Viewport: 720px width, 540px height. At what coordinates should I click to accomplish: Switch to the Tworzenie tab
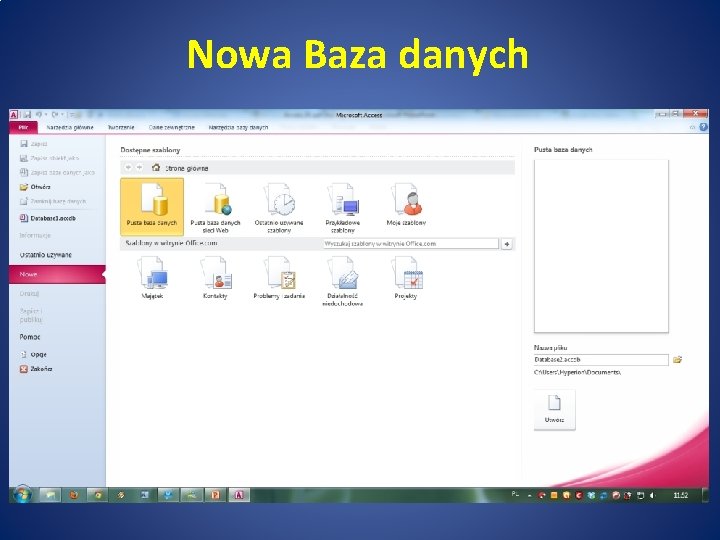click(x=121, y=127)
